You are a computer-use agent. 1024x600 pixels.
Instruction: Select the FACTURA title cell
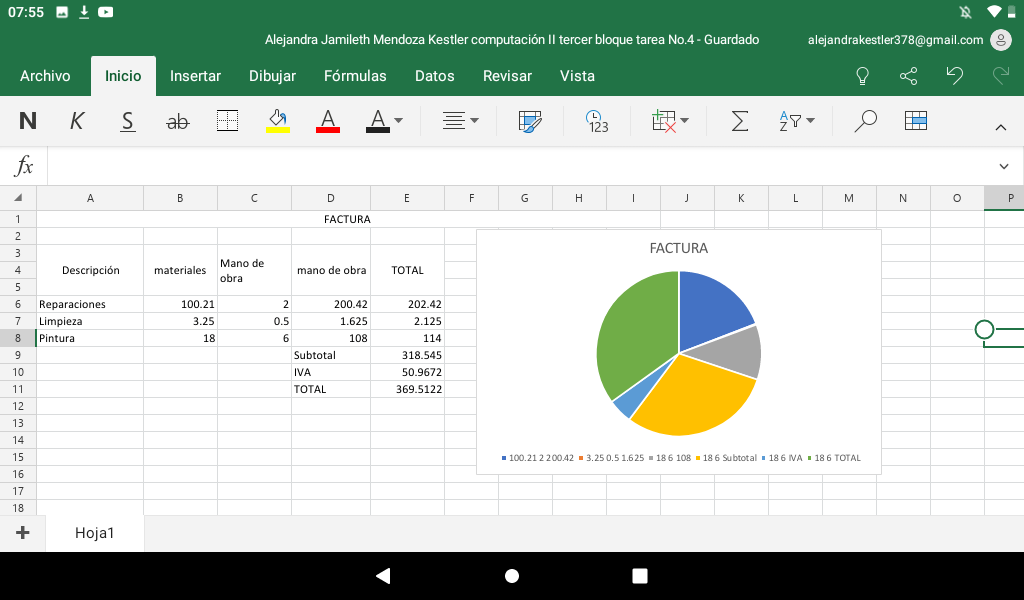pos(347,219)
